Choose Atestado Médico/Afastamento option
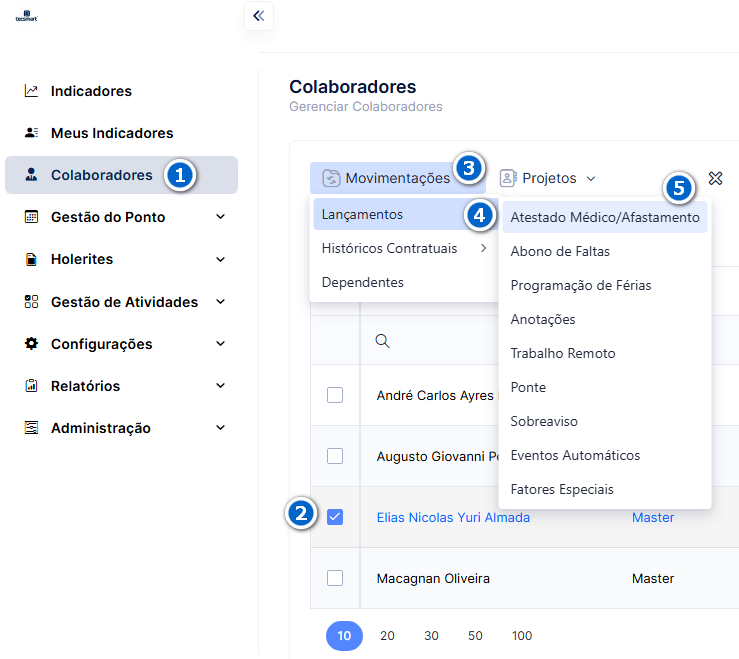 click(x=605, y=217)
